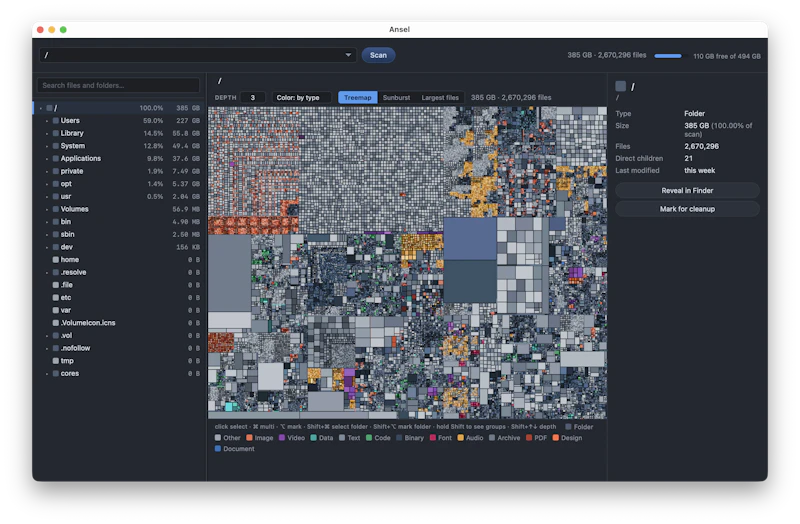Select the .vol row in tree
Viewport: 800px width, 524px height.
tap(118, 336)
